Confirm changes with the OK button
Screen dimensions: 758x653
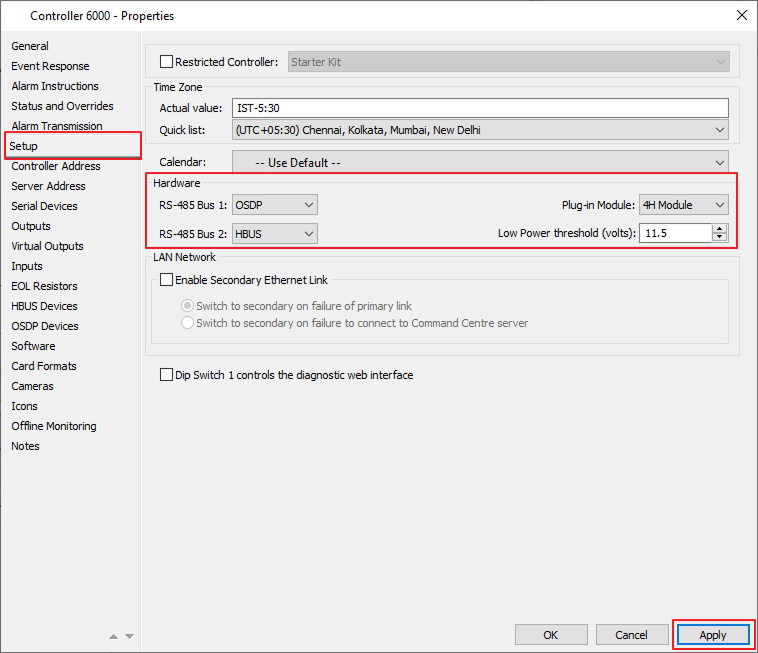click(551, 635)
